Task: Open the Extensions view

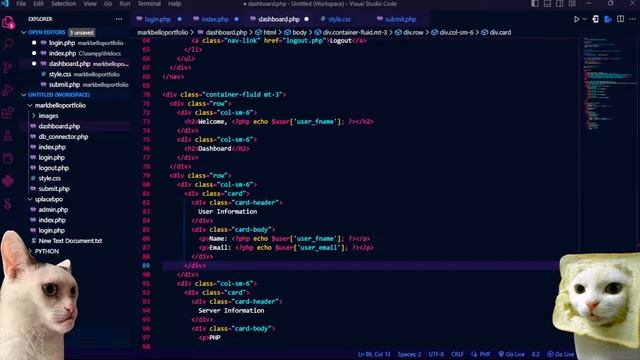Action: point(8,113)
